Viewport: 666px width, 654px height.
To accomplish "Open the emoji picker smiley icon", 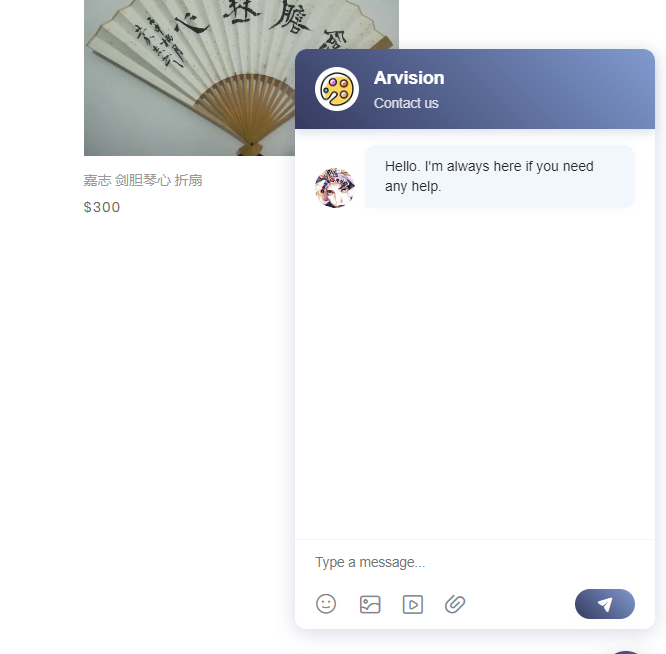I will [326, 603].
